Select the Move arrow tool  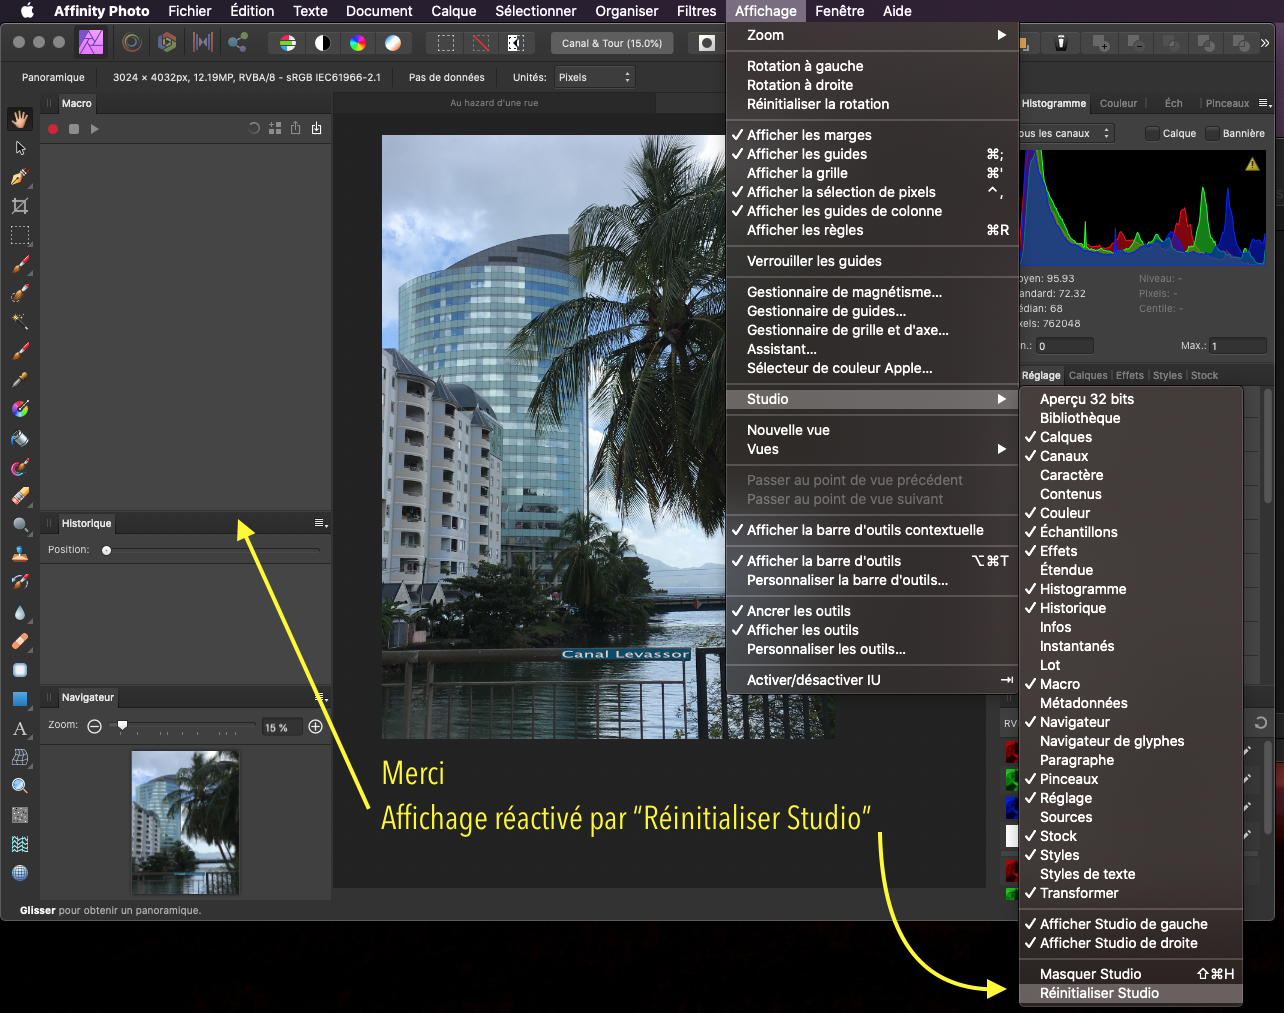click(x=20, y=148)
